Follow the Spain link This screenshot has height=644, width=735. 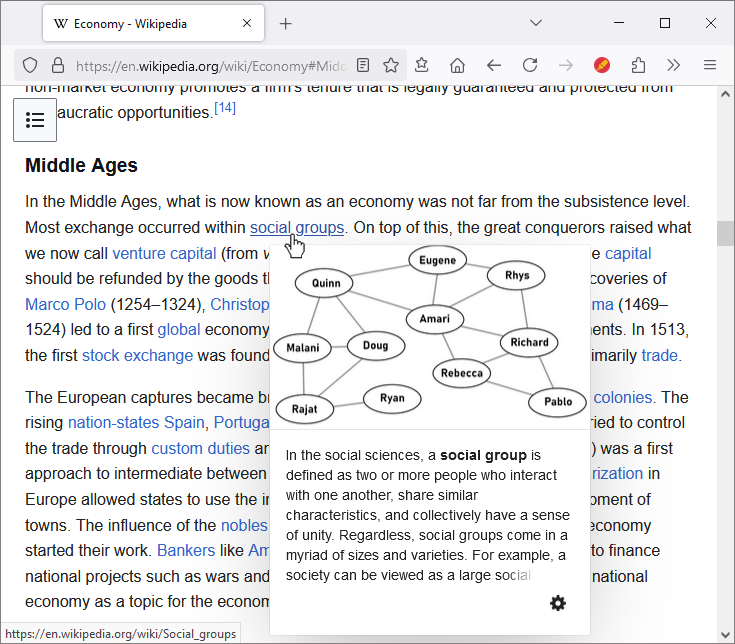click(184, 423)
